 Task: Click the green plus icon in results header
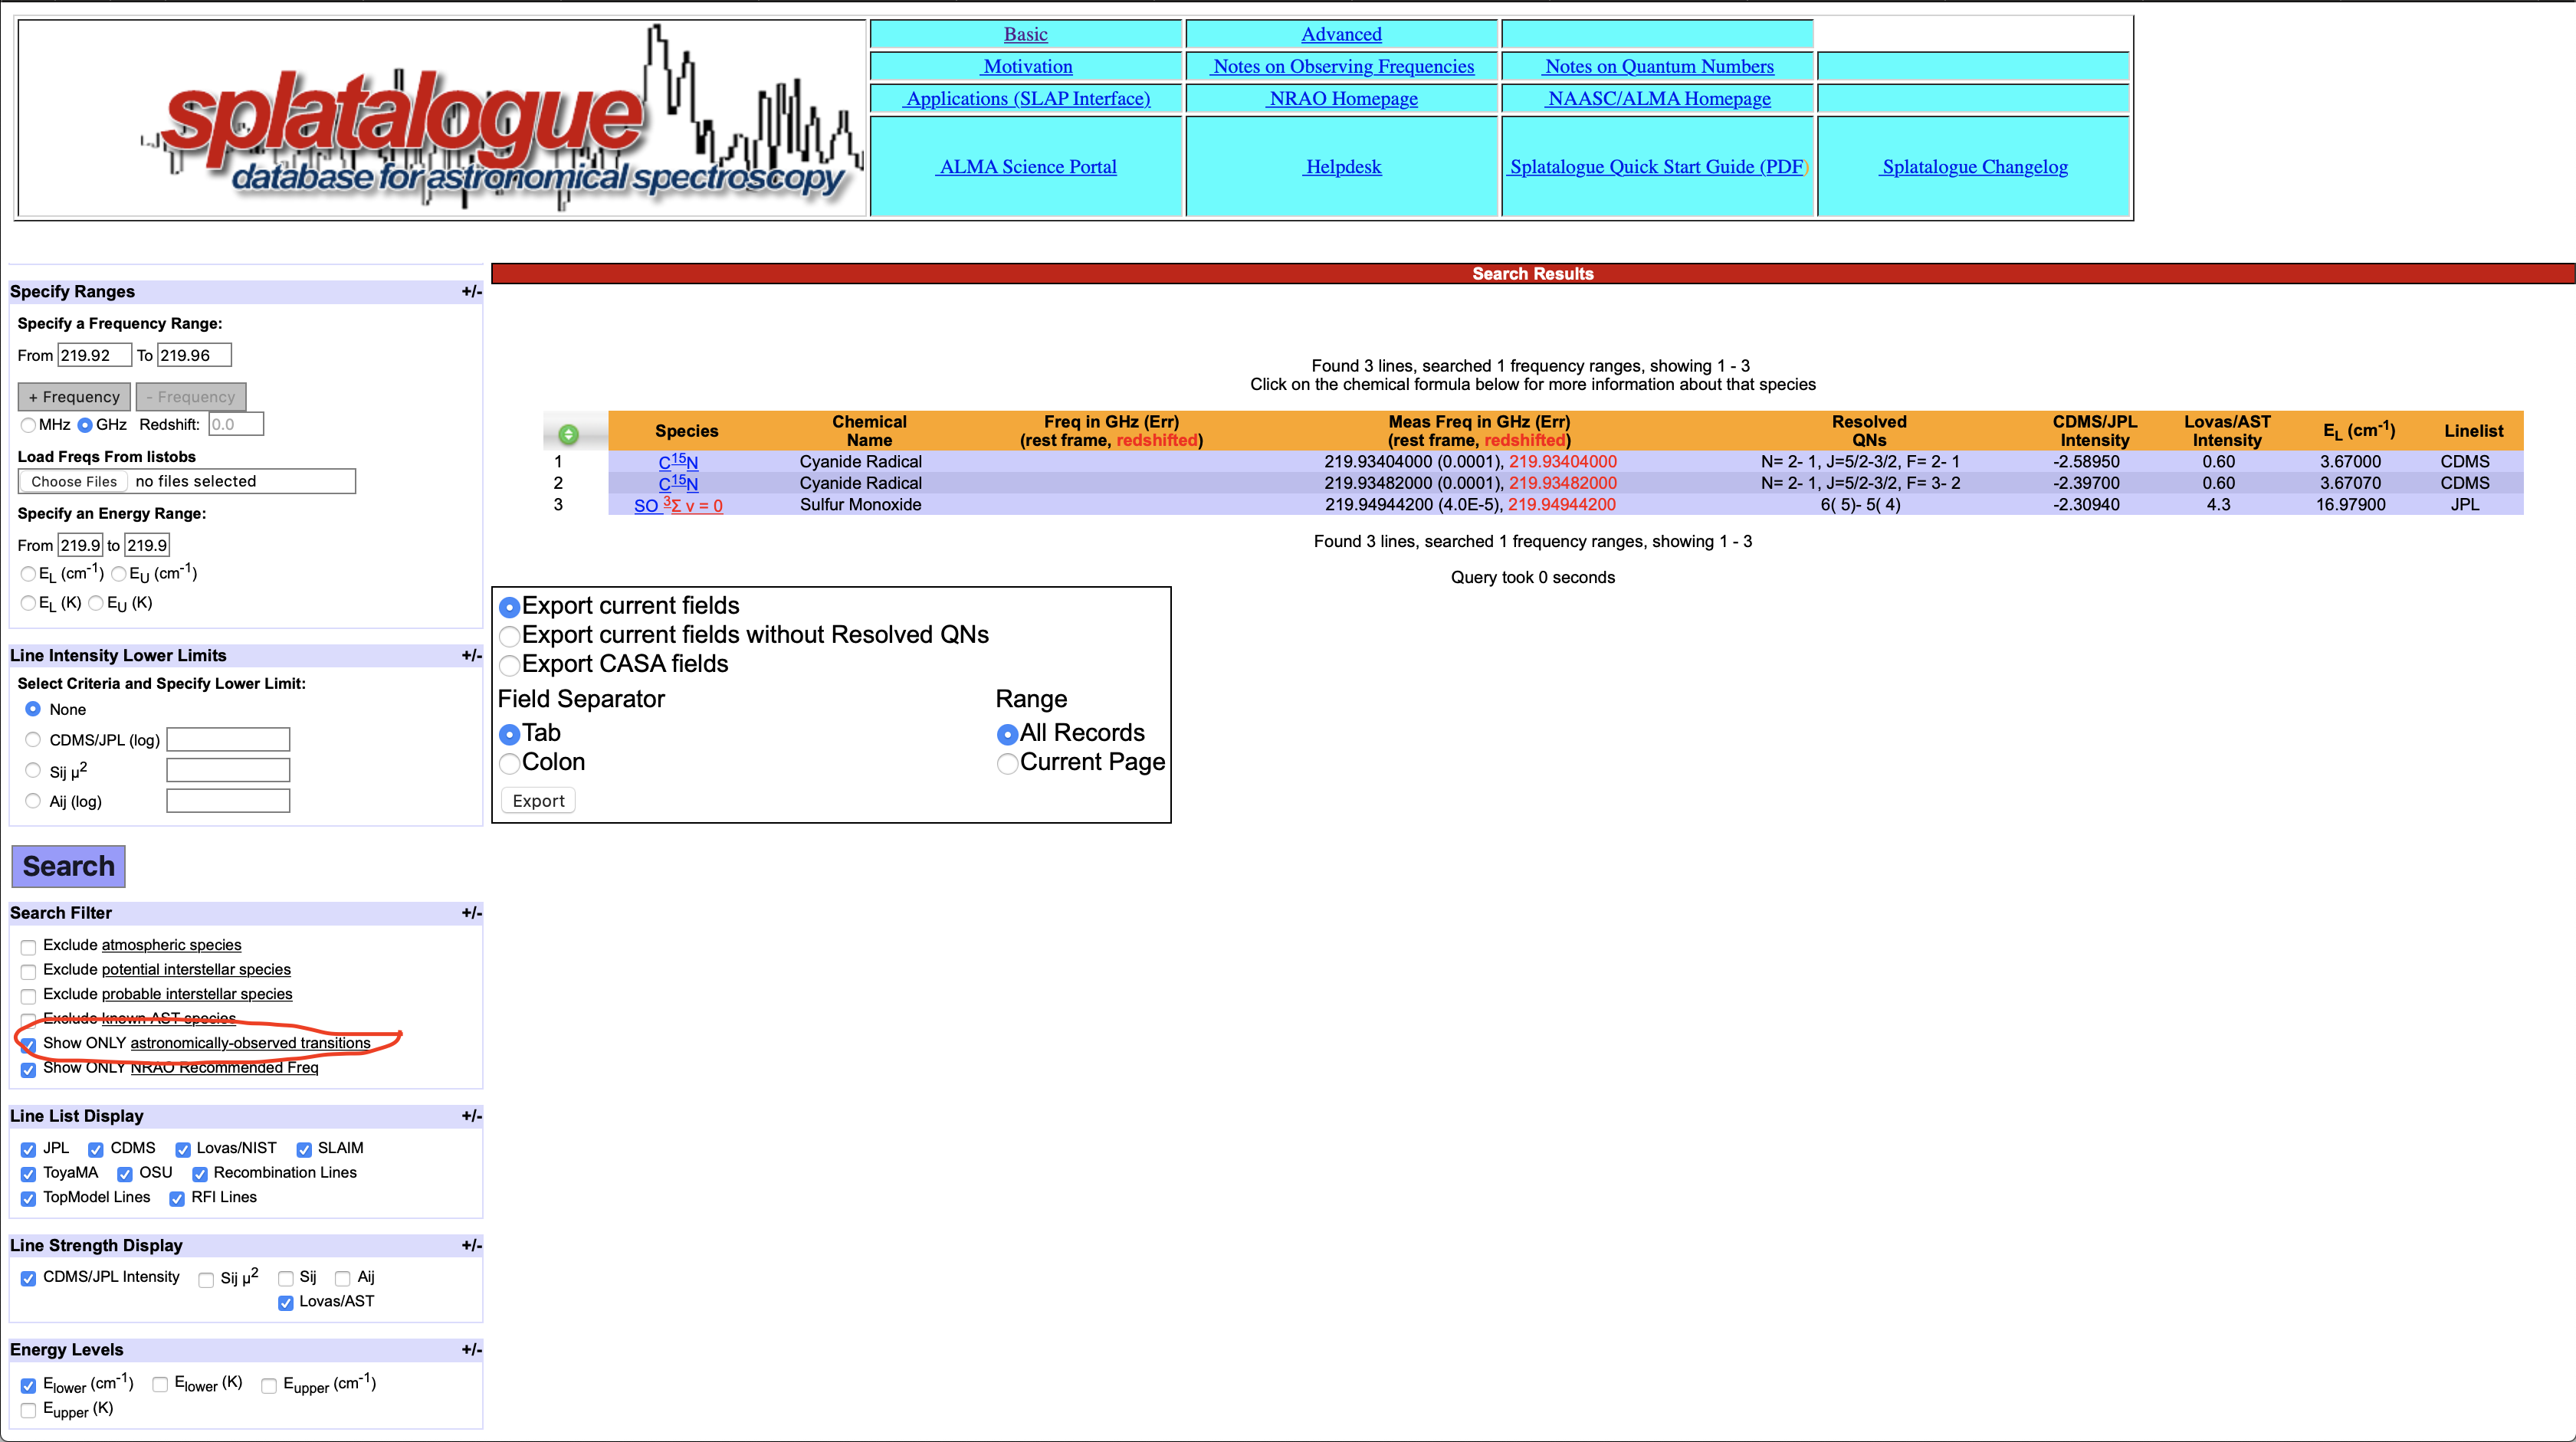[x=568, y=434]
